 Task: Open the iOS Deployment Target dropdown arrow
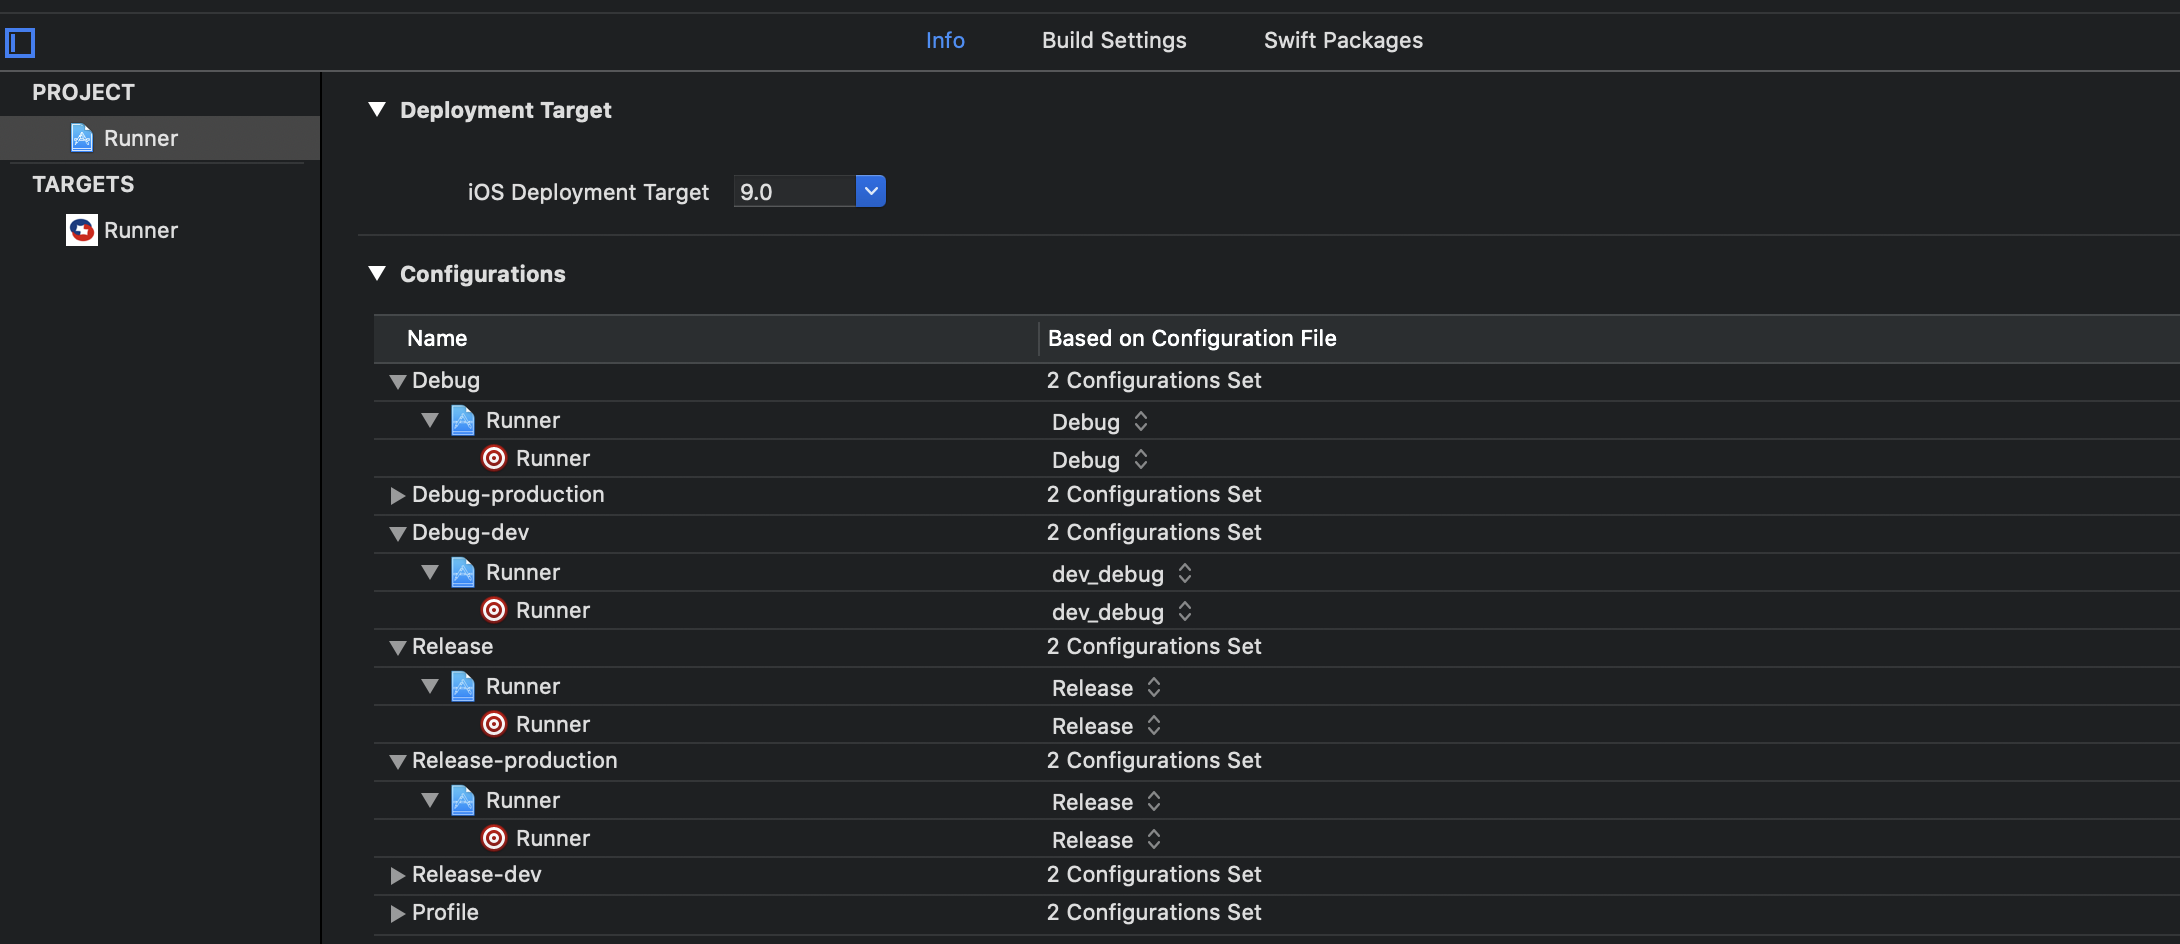click(x=871, y=191)
